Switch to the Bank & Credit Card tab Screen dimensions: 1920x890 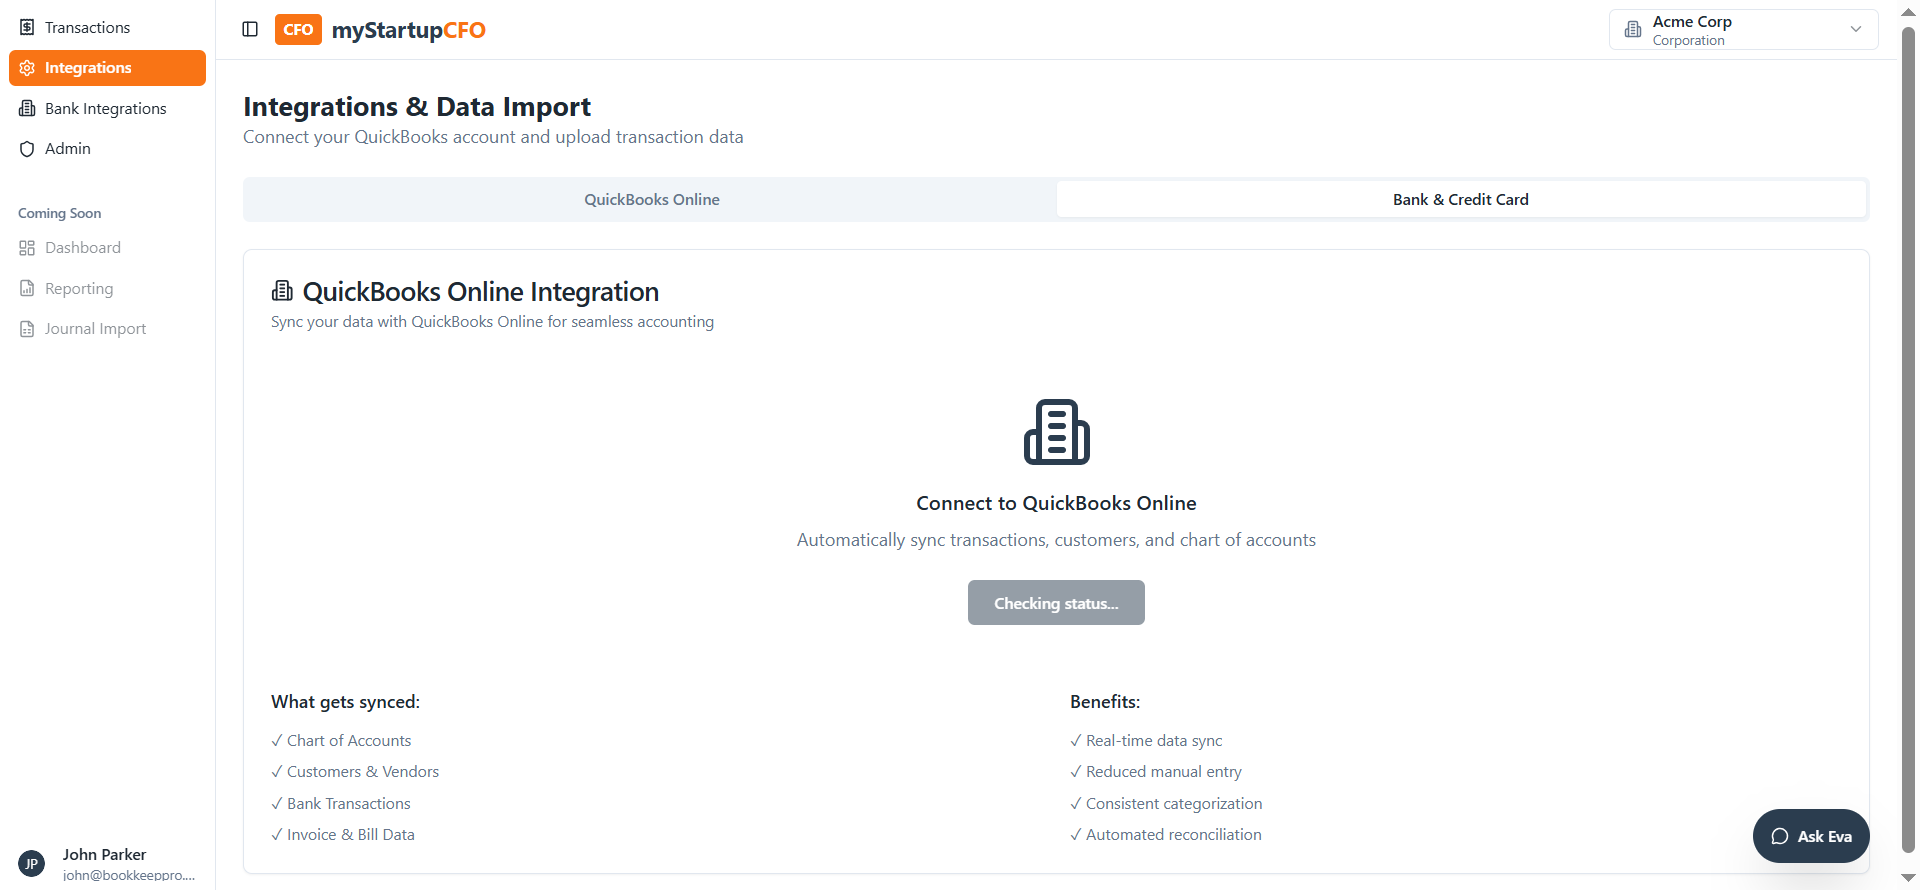(x=1460, y=199)
